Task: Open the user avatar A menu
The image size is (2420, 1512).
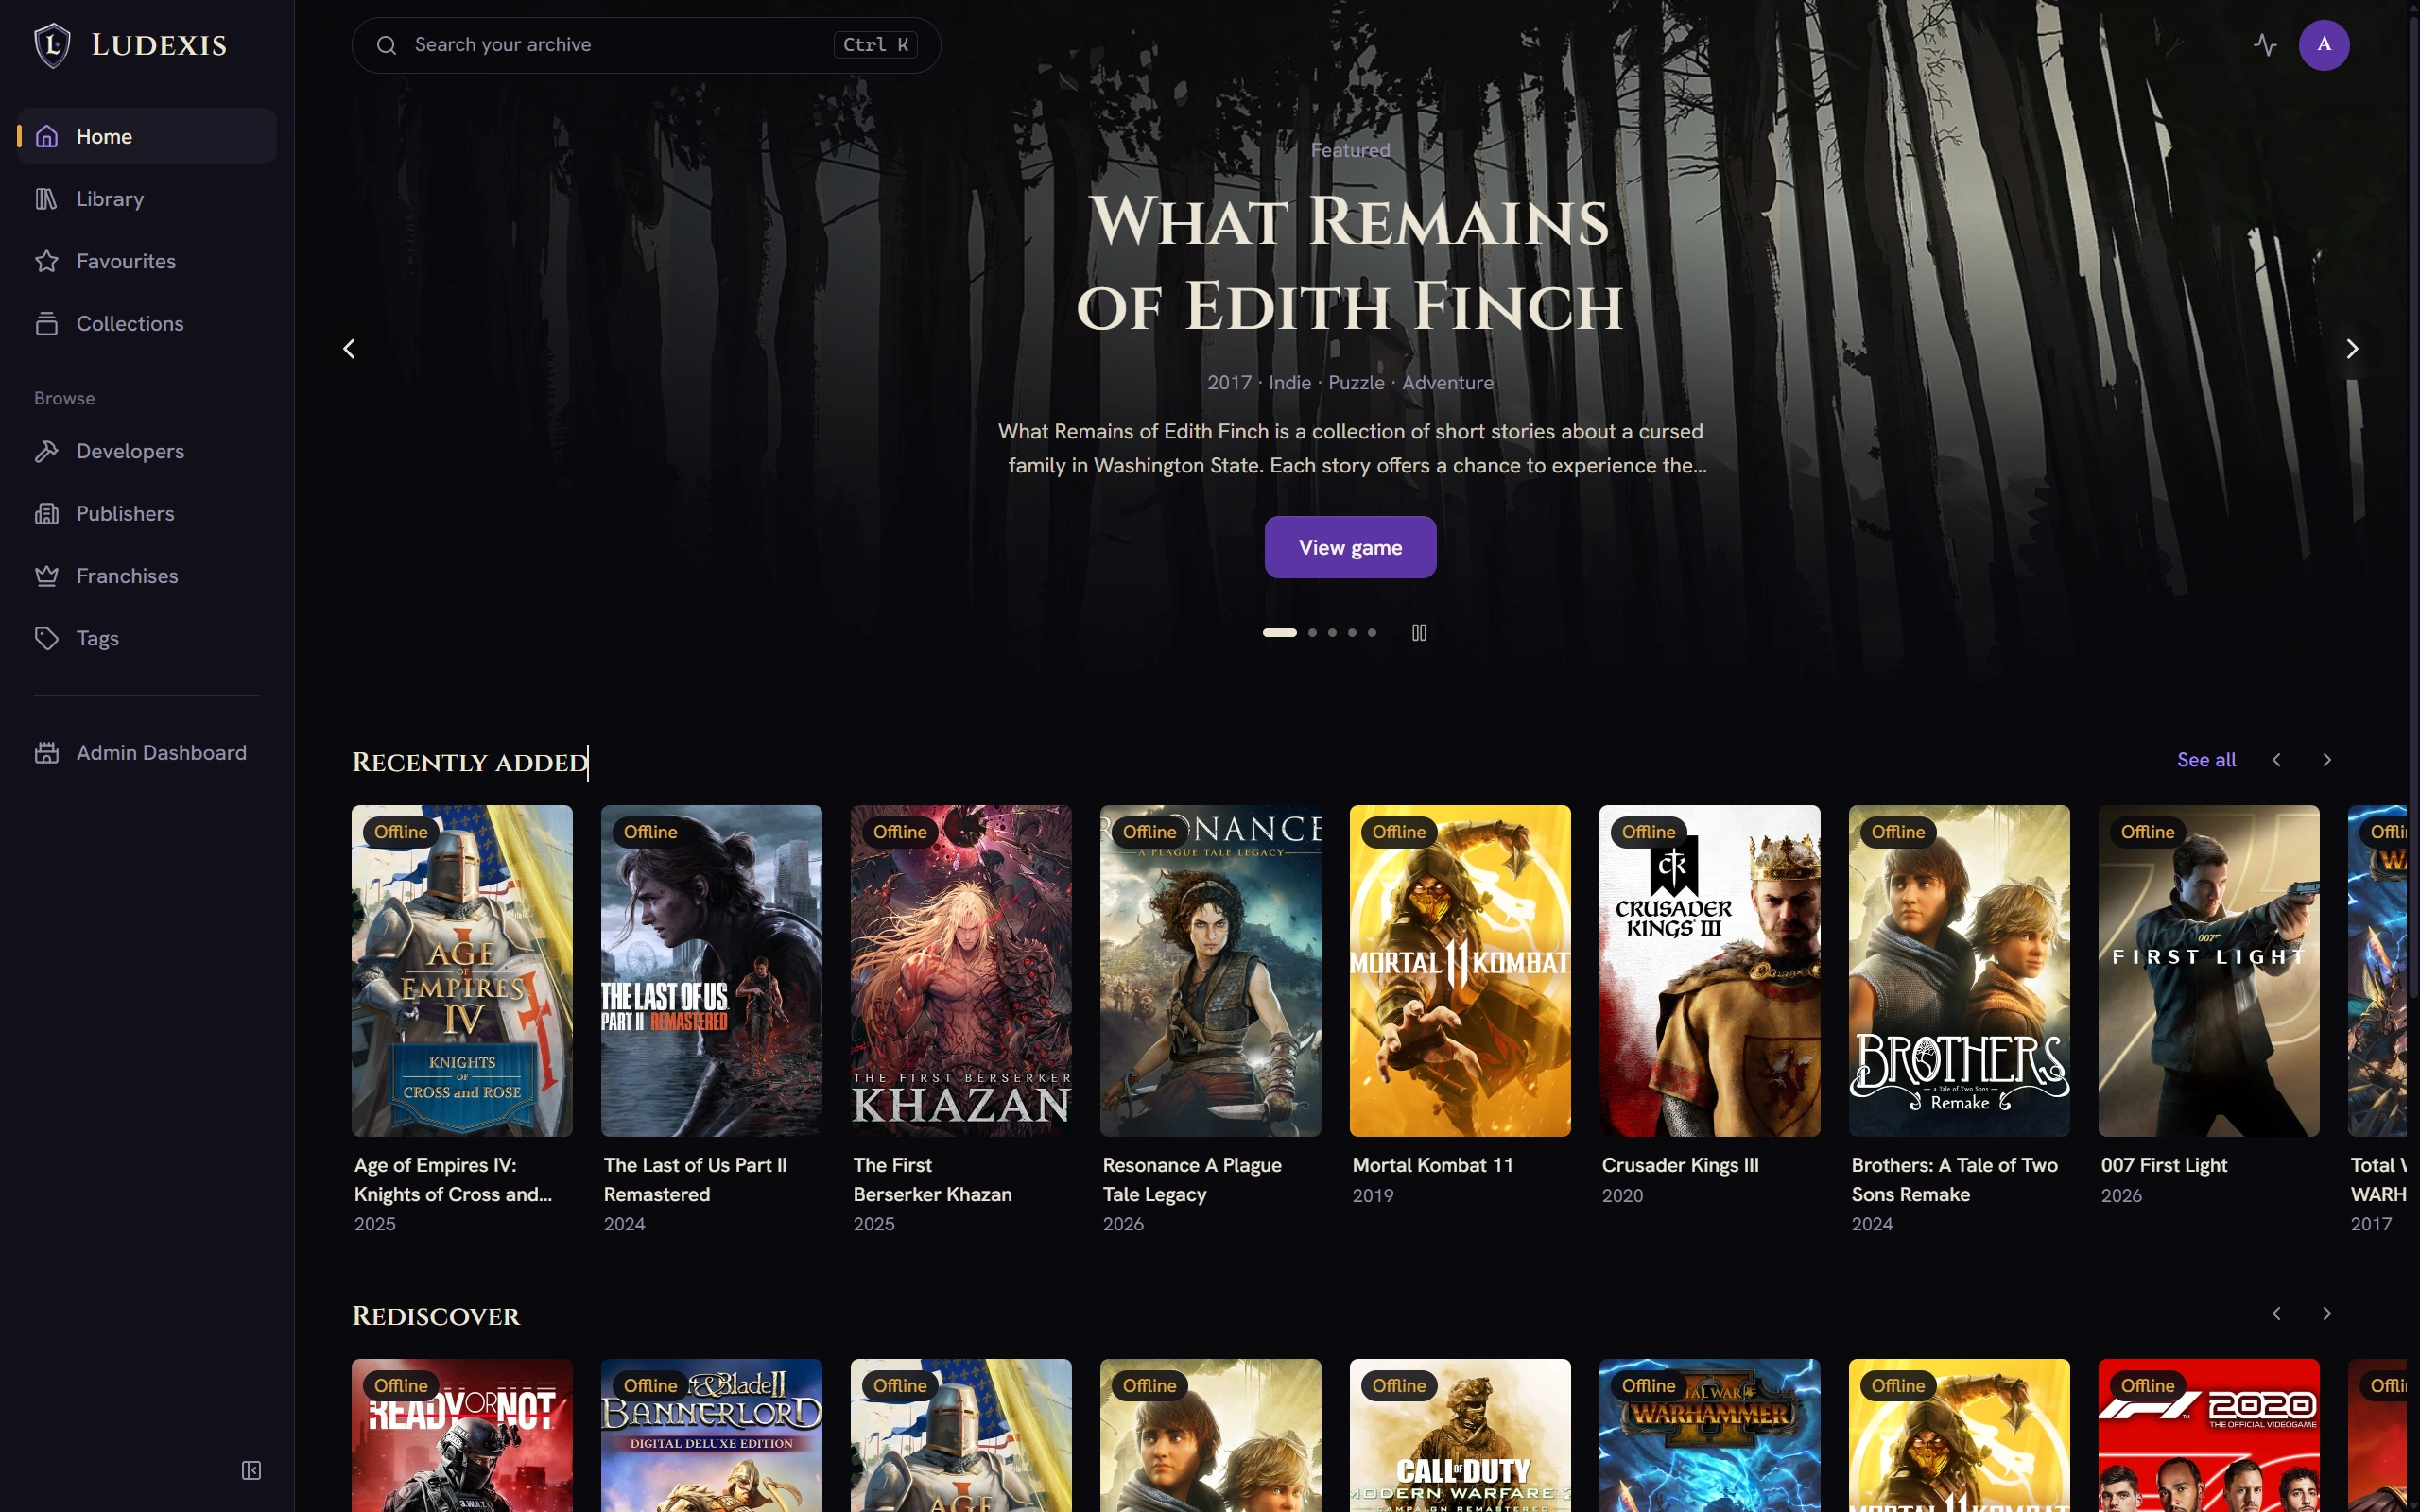Action: (x=2324, y=45)
